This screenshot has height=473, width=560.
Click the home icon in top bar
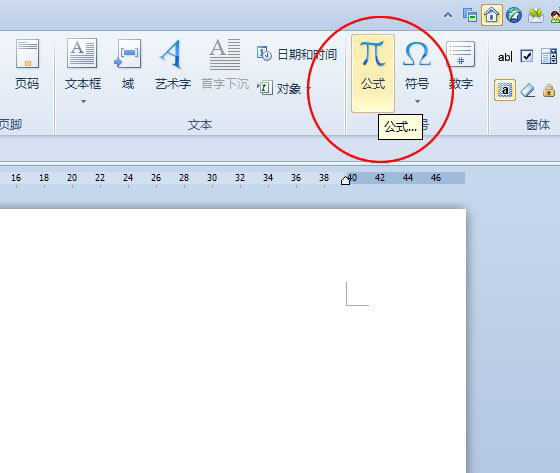click(492, 15)
